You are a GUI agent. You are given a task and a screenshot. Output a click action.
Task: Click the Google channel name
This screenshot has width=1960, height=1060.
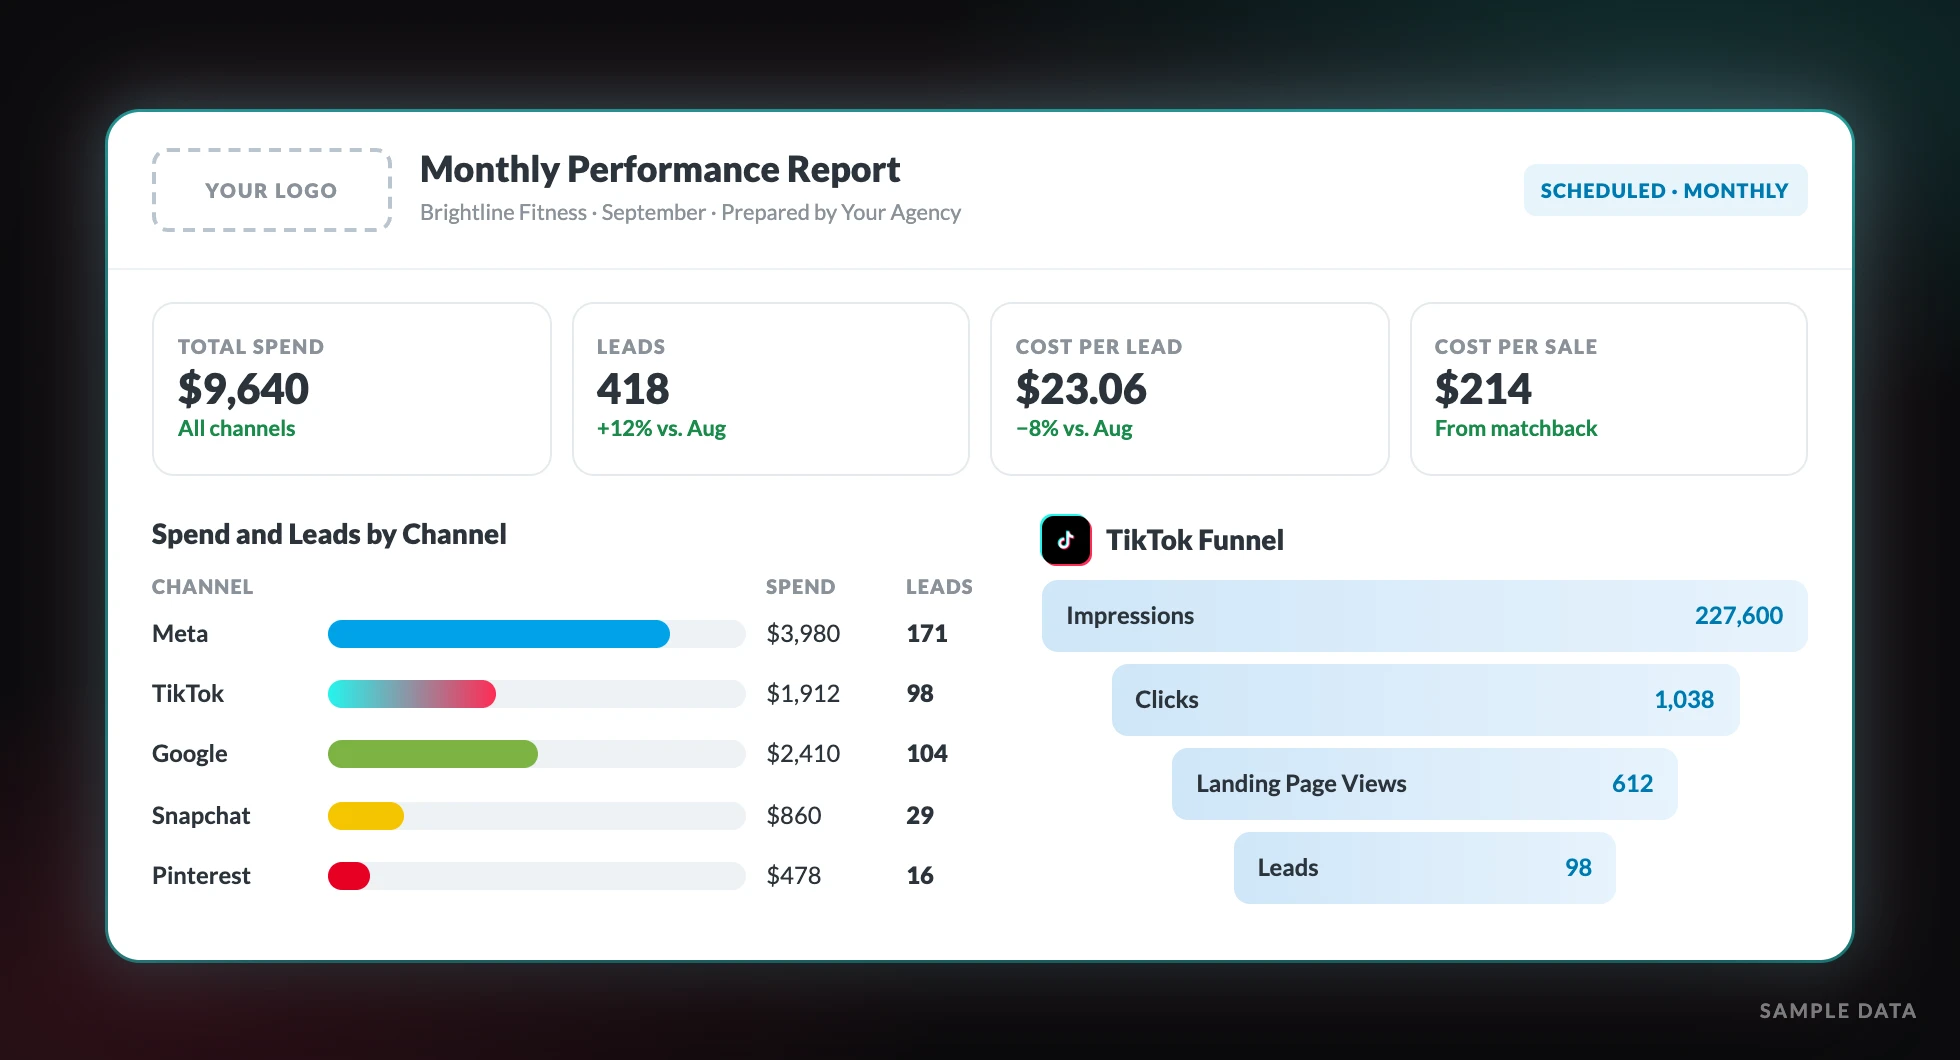click(x=190, y=754)
